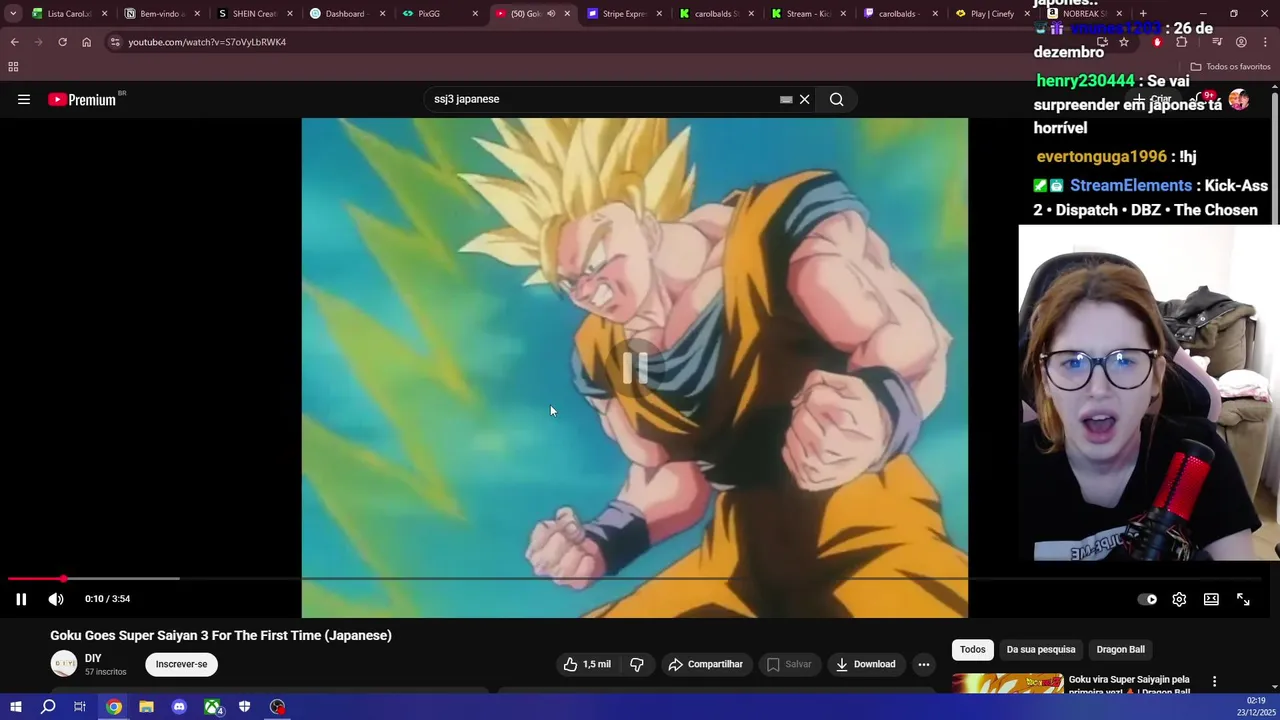Screen dimensions: 1280x720
Task: Switch to the Stripe Express tab
Action: pyautogui.click(x=624, y=14)
